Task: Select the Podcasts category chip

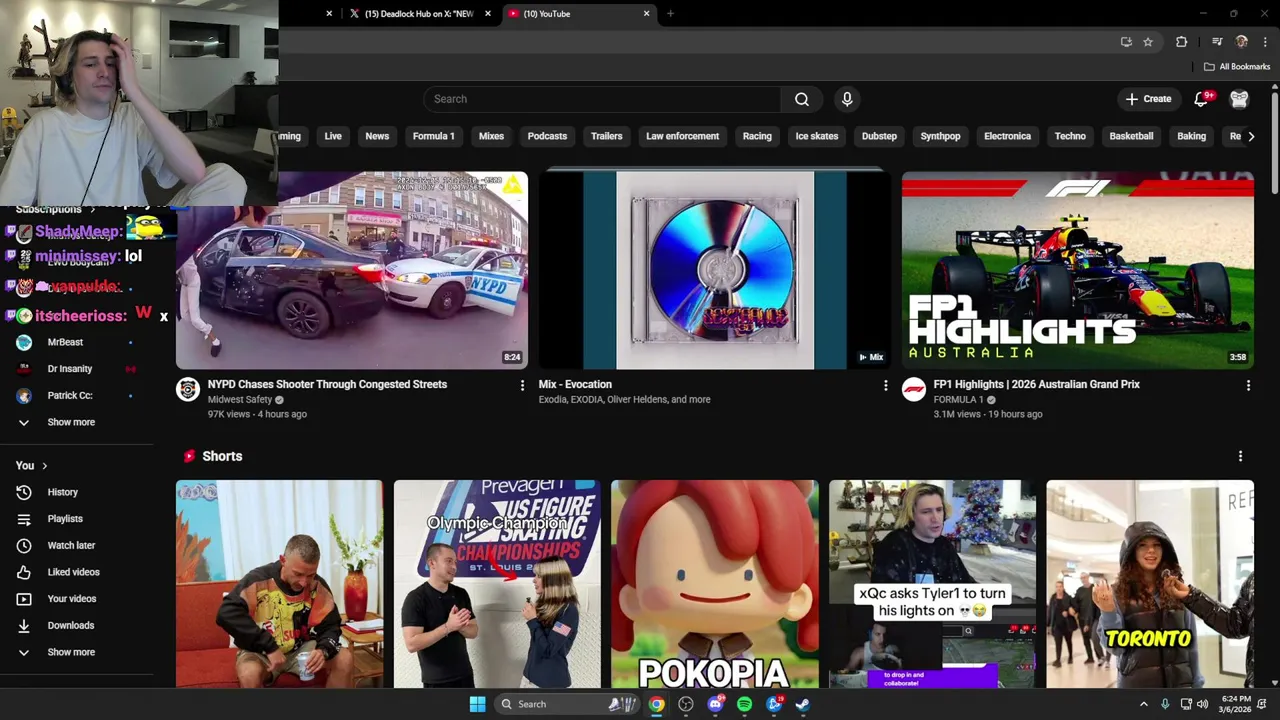Action: pos(547,136)
